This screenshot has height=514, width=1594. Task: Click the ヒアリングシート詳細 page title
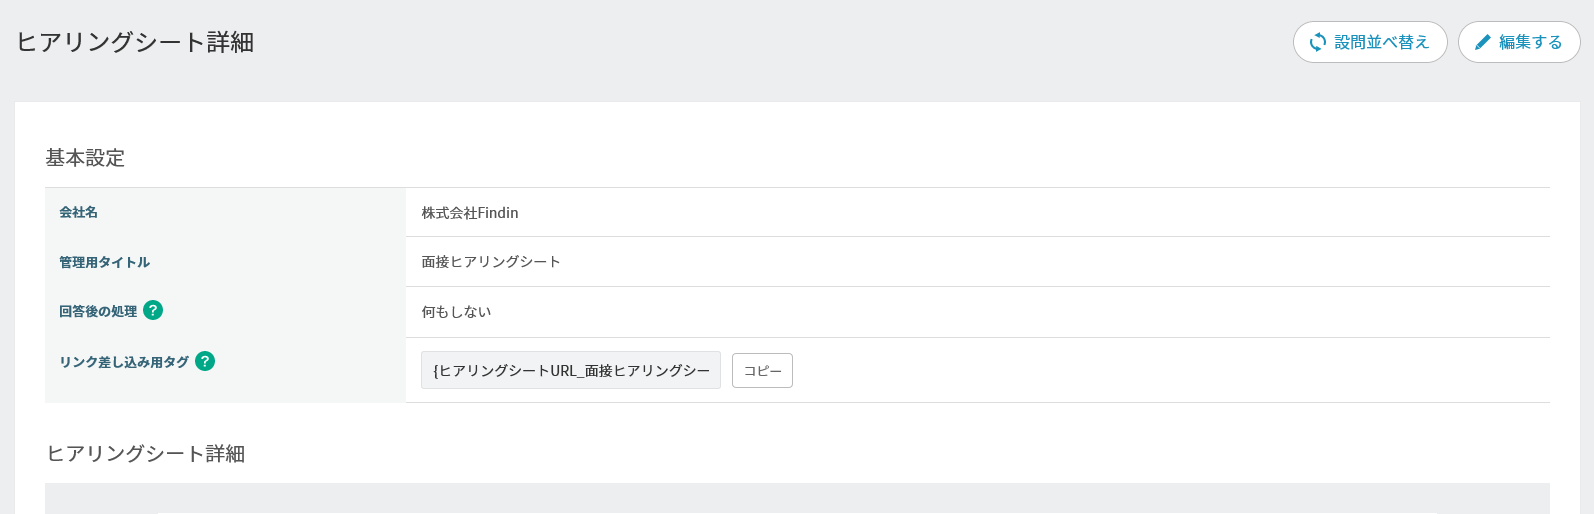point(135,42)
